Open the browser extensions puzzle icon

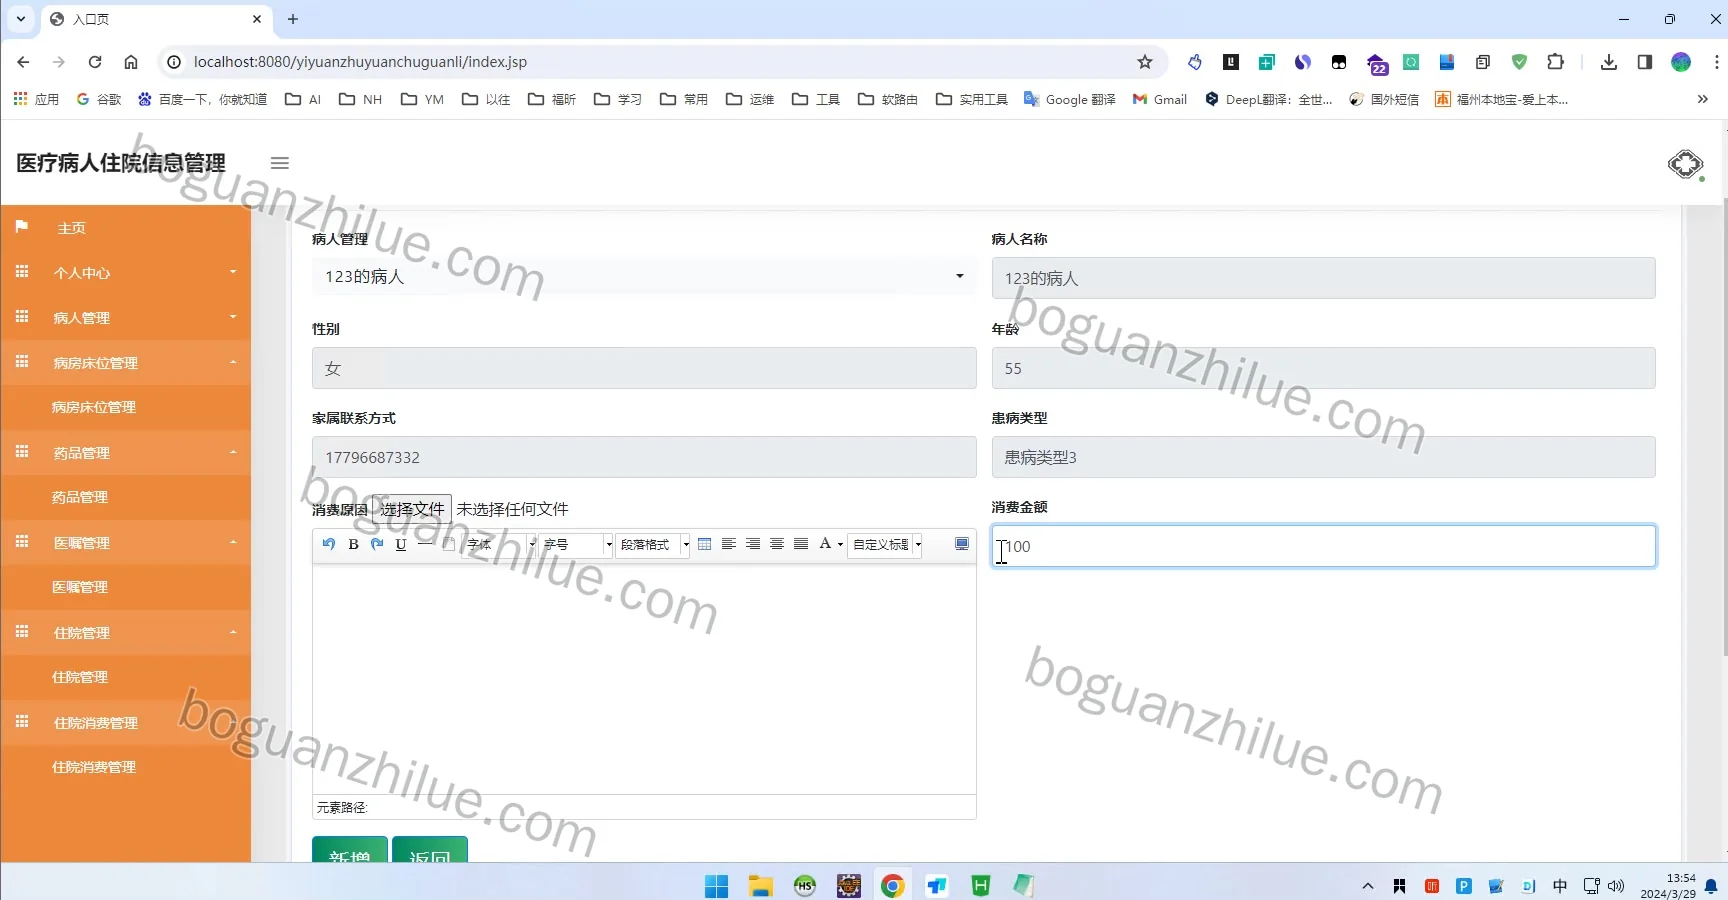1555,62
